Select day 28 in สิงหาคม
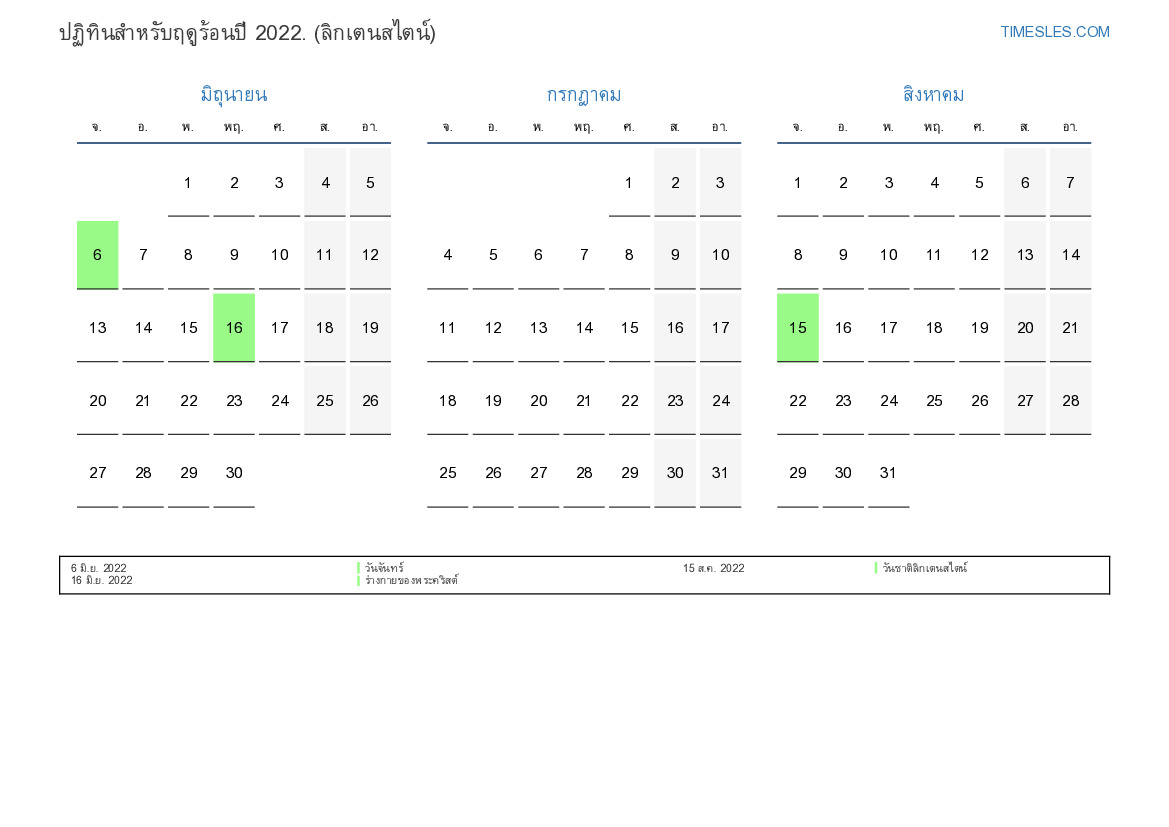This screenshot has height=827, width=1169. point(1071,400)
